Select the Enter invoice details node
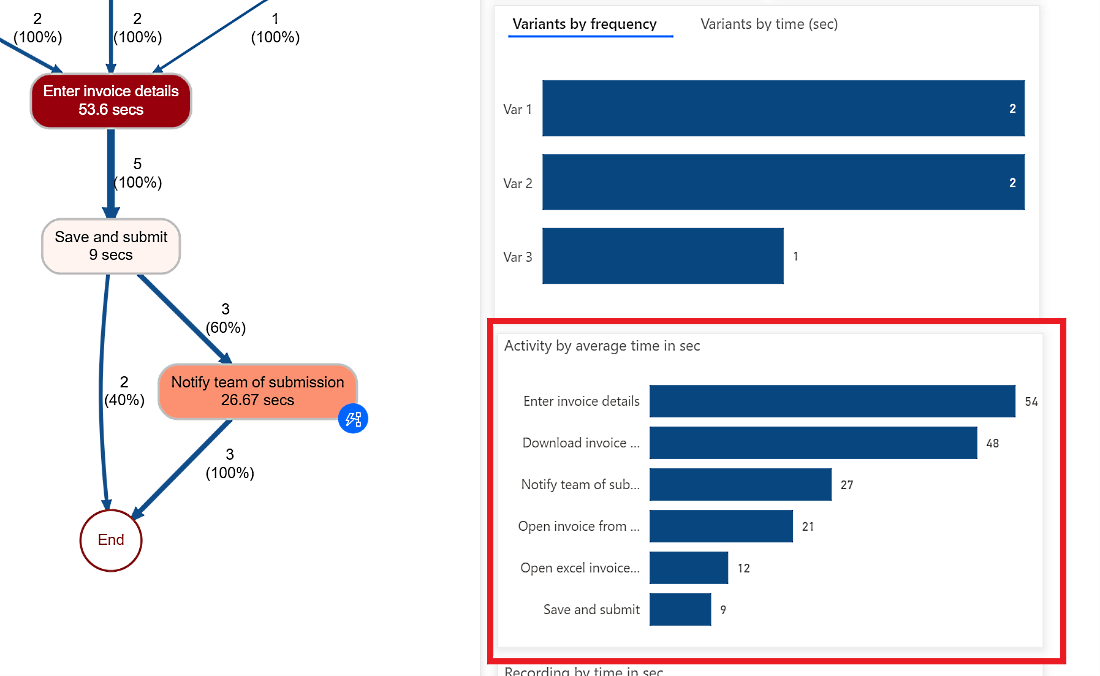1100x676 pixels. [111, 100]
